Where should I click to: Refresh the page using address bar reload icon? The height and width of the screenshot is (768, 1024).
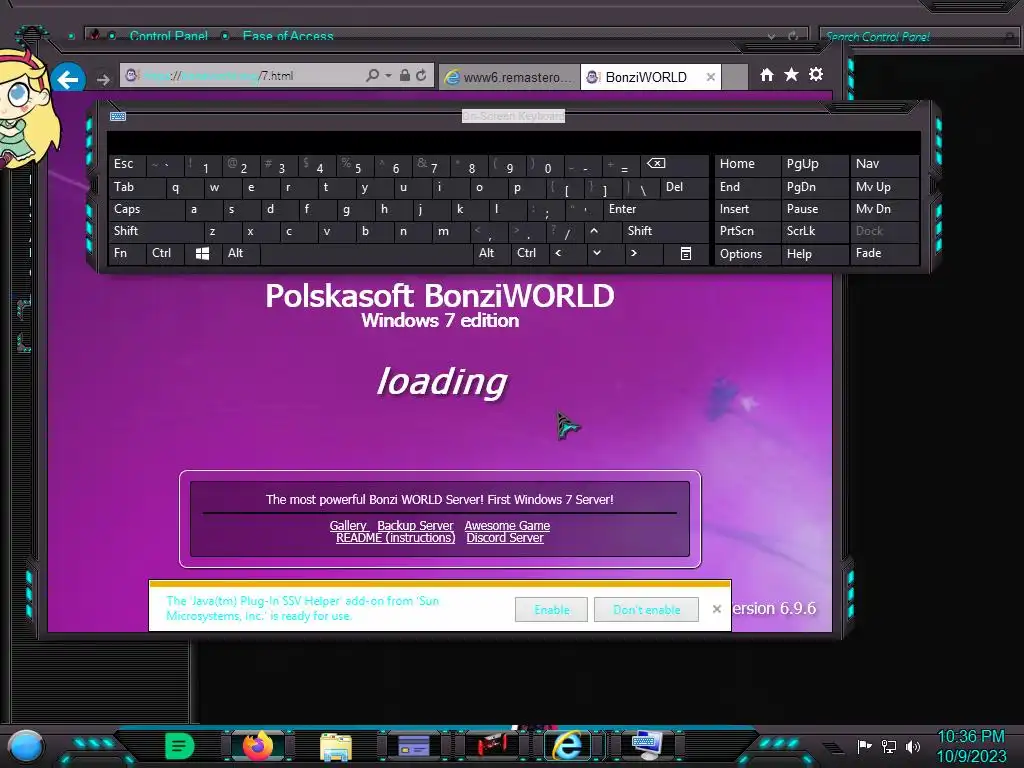(x=421, y=76)
